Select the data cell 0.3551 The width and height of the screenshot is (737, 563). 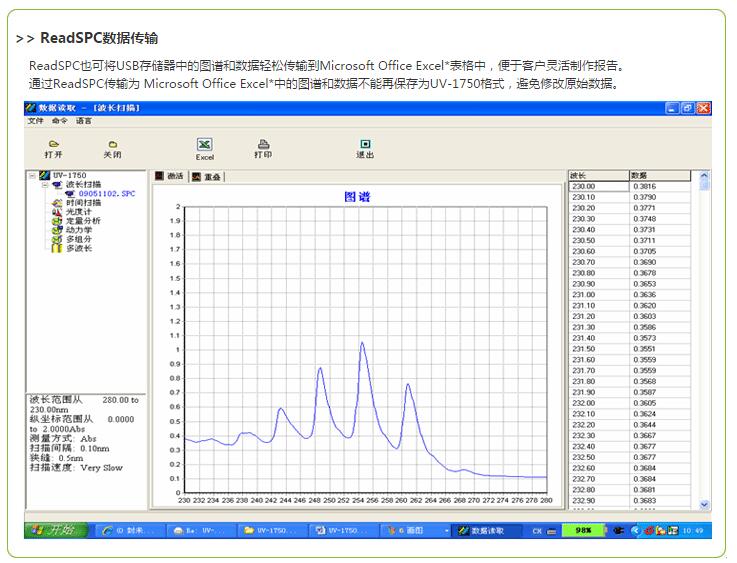pos(659,349)
